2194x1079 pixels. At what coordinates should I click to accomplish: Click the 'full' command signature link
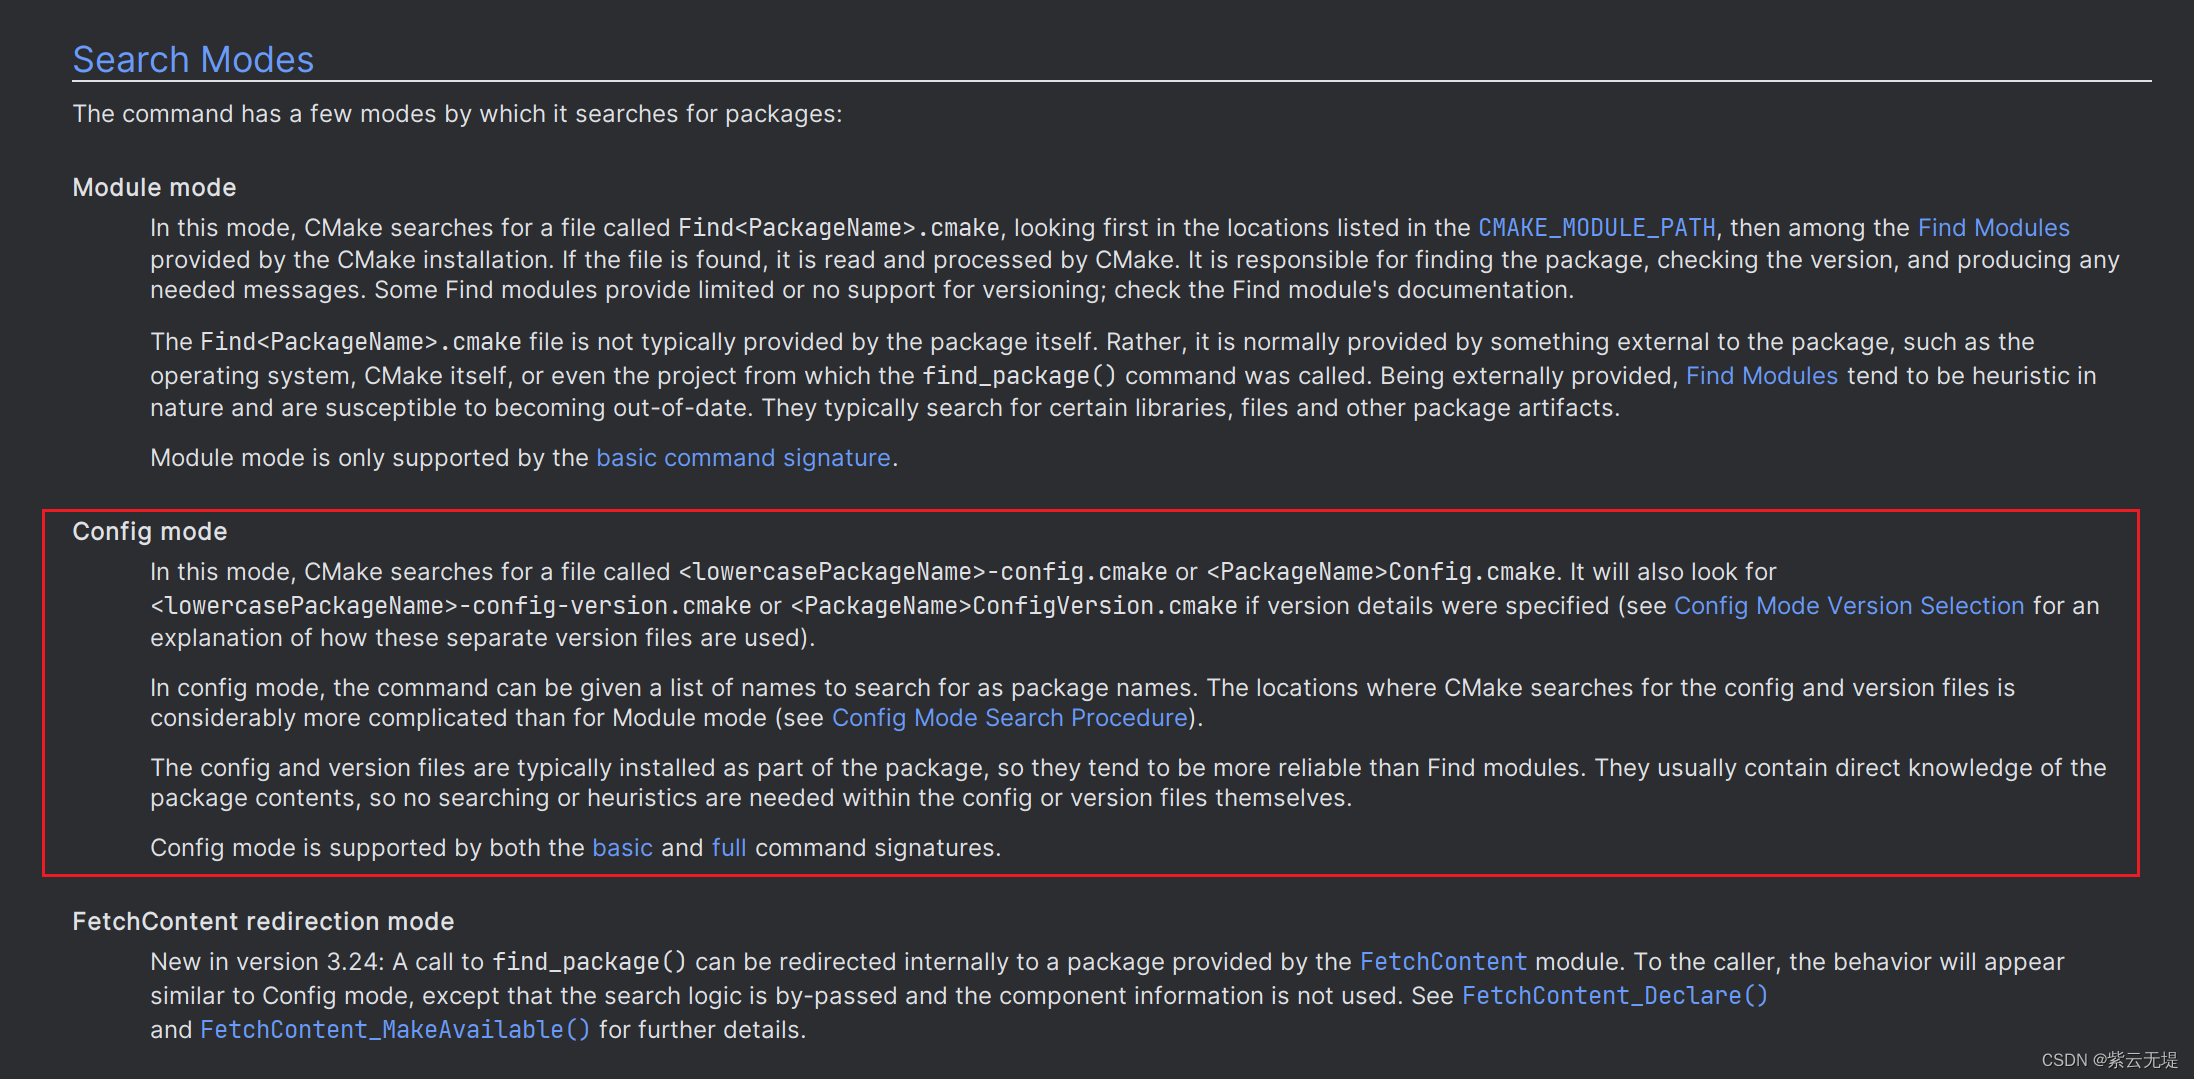729,848
